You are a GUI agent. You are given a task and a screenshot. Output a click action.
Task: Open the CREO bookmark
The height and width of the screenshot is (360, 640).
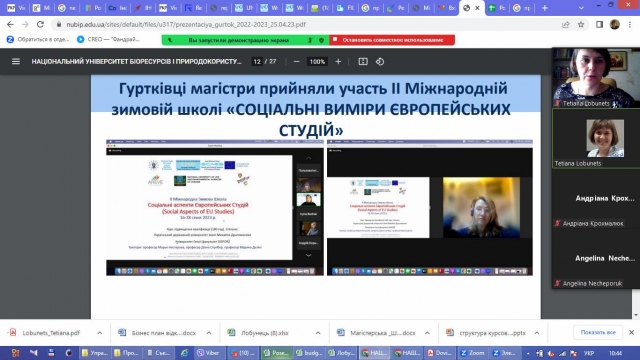pyautogui.click(x=109, y=40)
